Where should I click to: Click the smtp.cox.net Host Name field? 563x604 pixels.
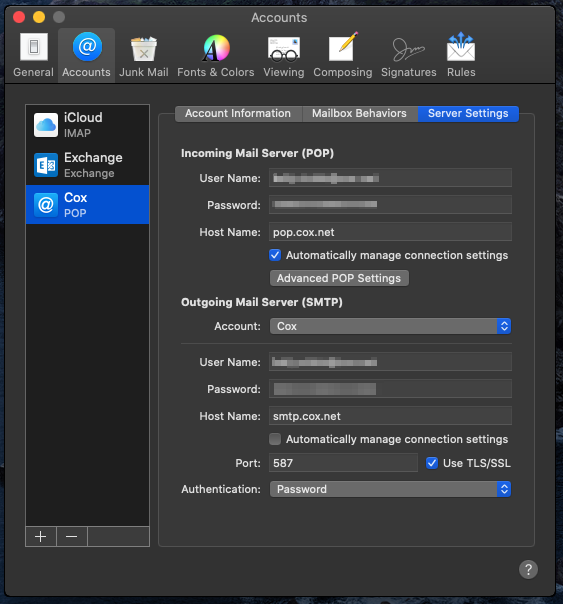pyautogui.click(x=390, y=416)
